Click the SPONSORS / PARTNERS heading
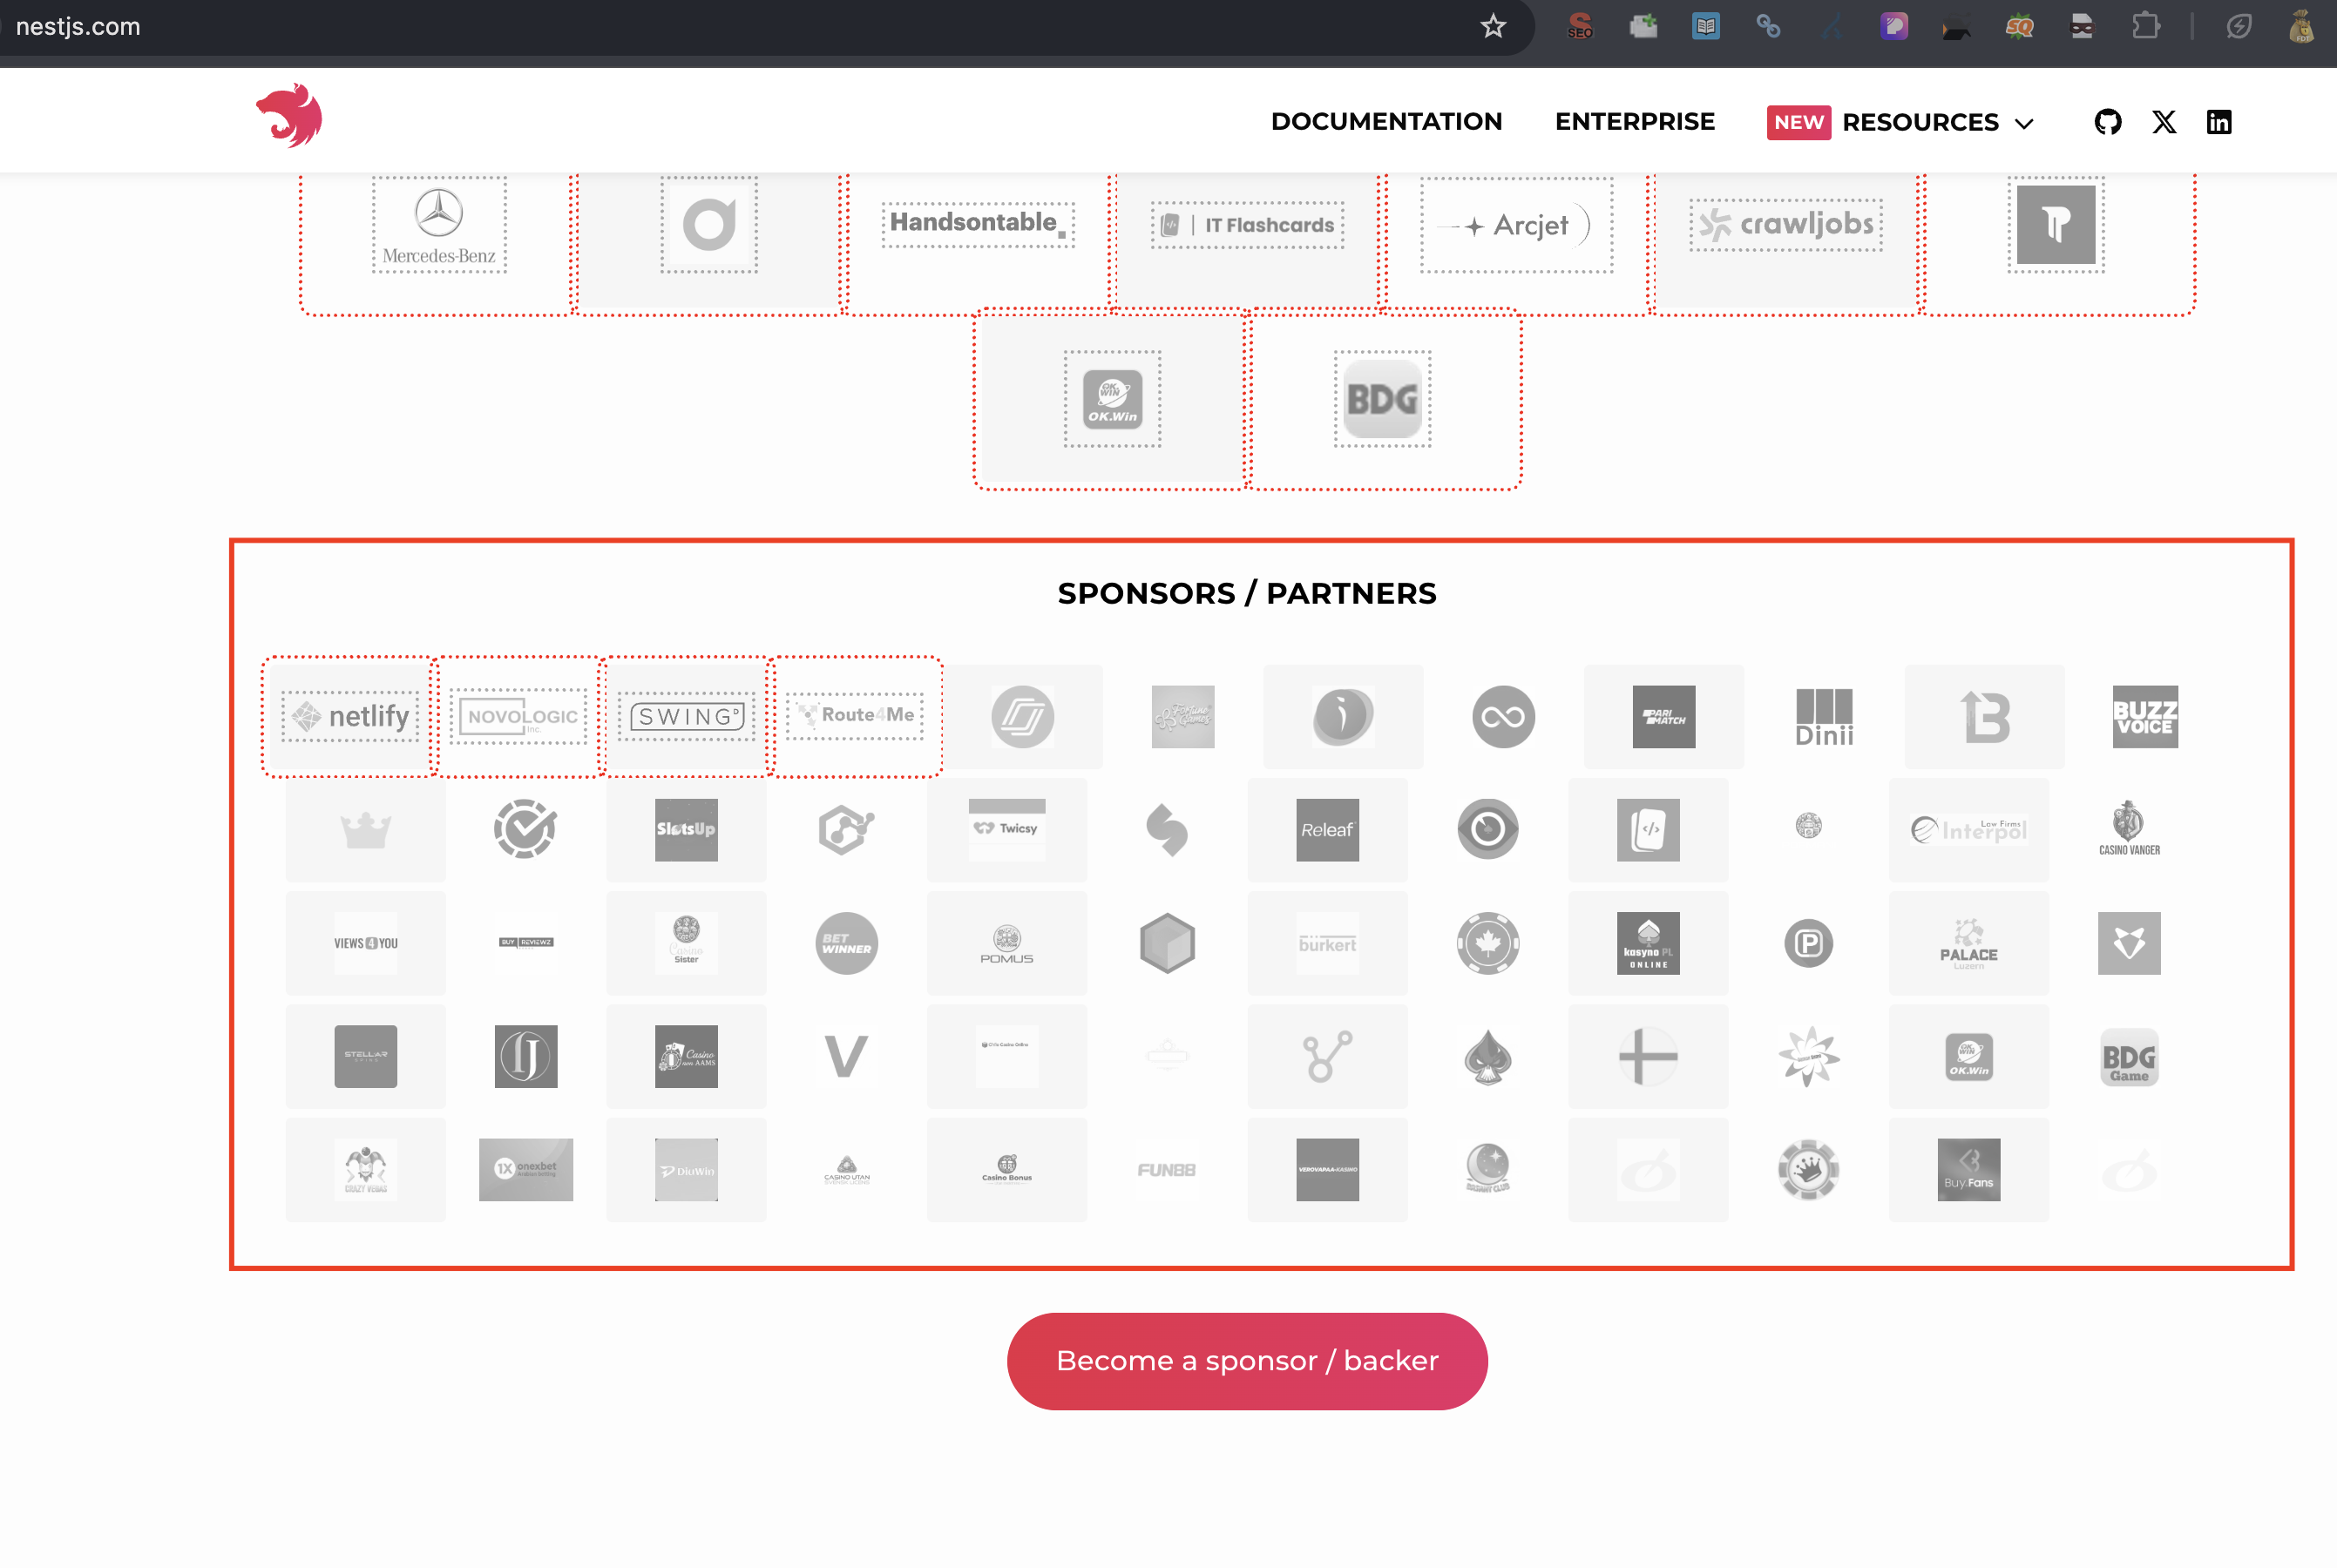Viewport: 2337px width, 1568px height. 1247,593
